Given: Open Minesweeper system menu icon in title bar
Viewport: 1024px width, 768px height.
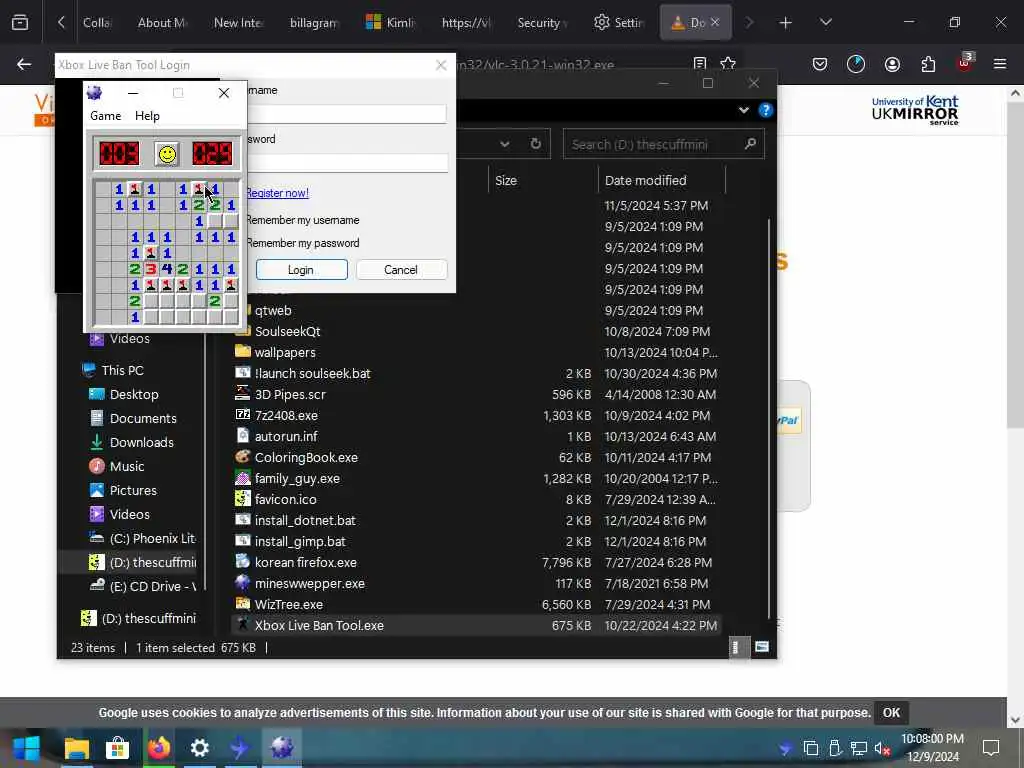Looking at the screenshot, I should coord(95,93).
